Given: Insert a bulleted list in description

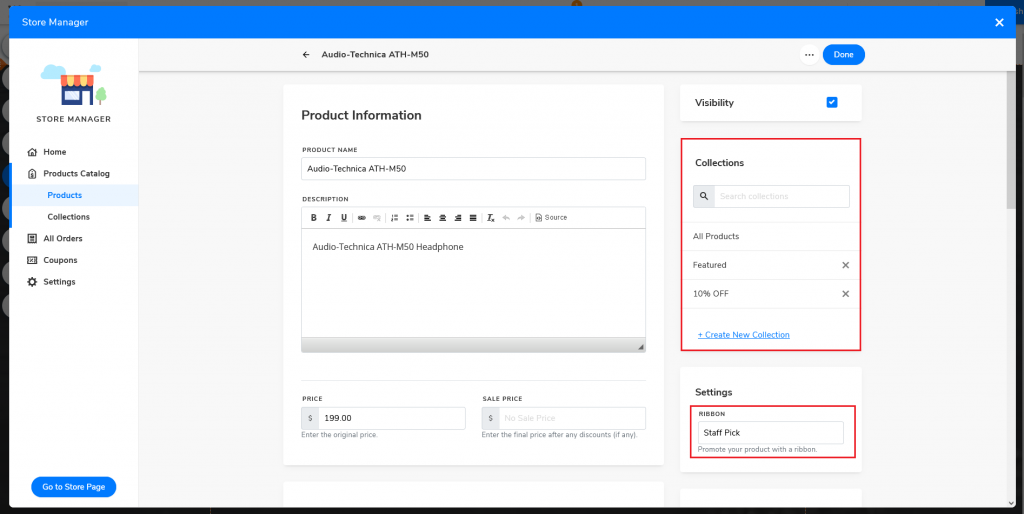Looking at the screenshot, I should tap(409, 217).
